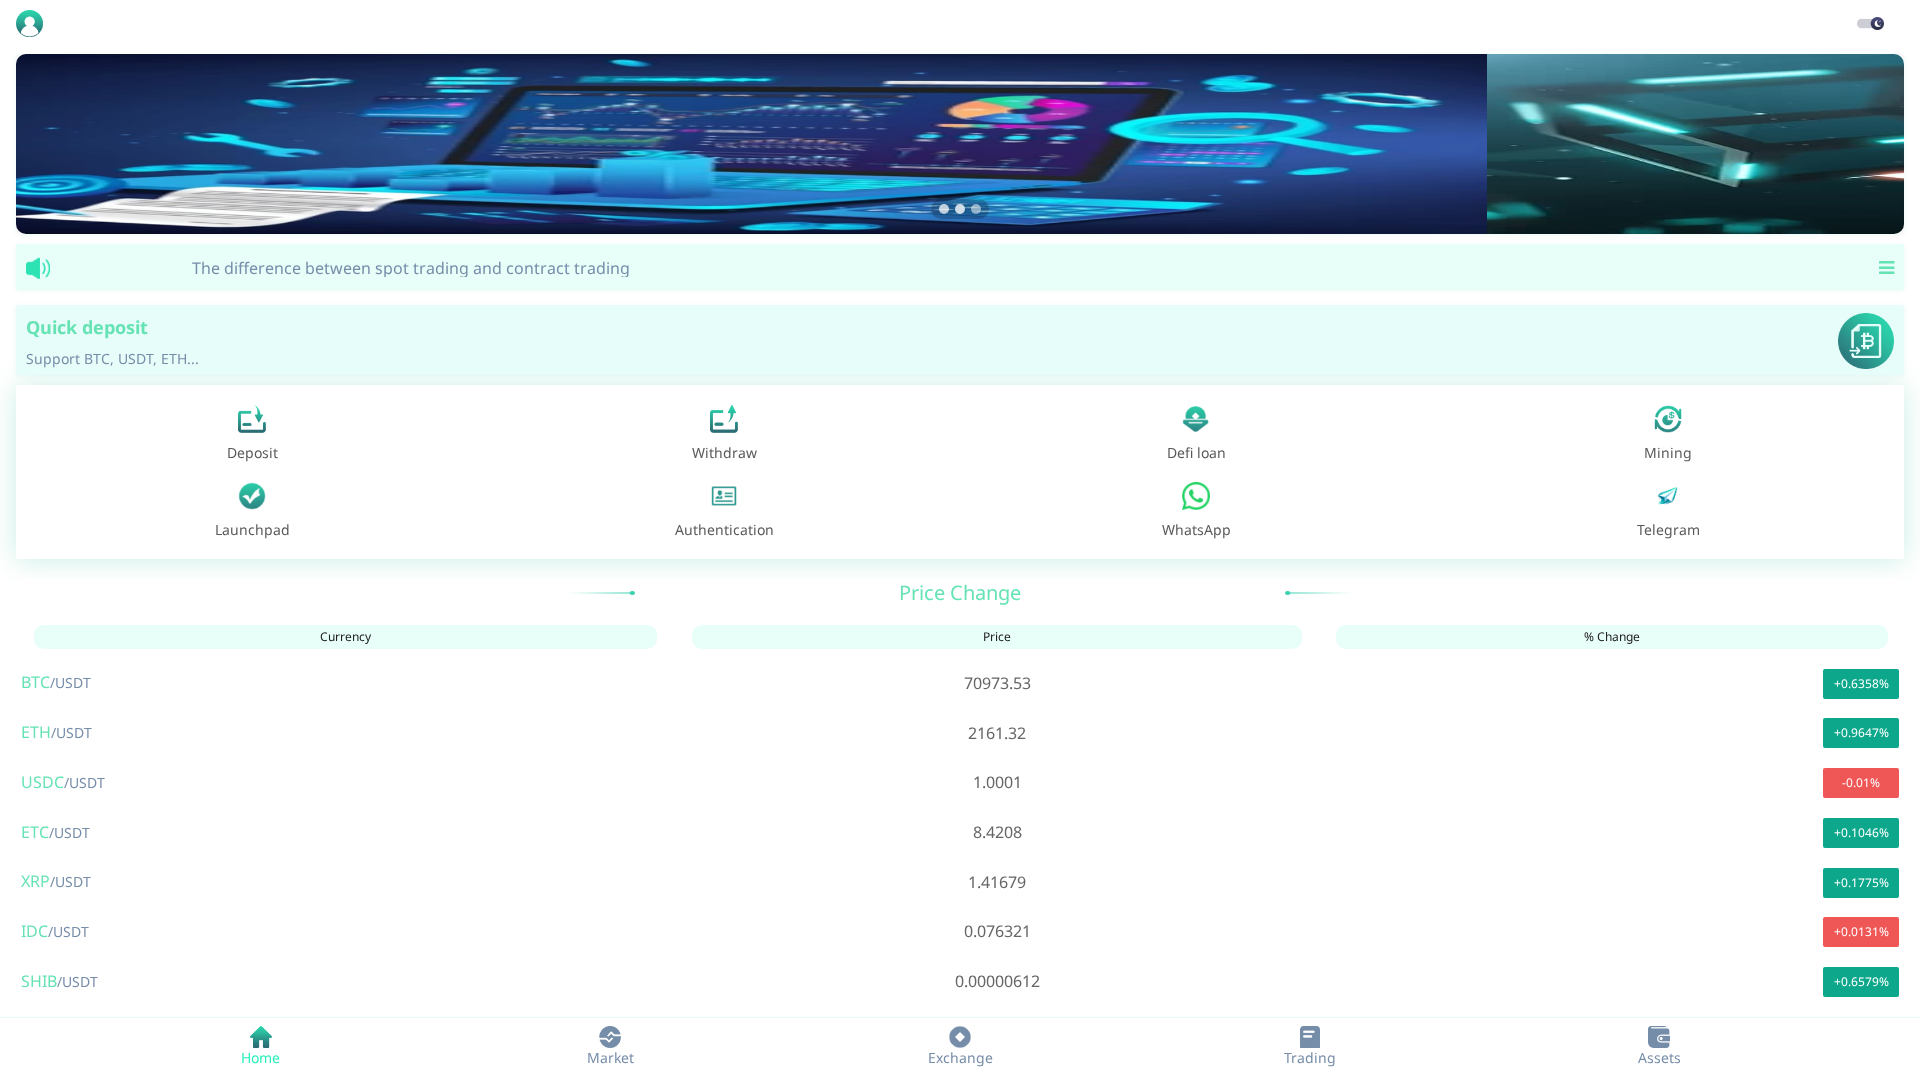
Task: Click the speaker announcement icon
Action: click(38, 268)
